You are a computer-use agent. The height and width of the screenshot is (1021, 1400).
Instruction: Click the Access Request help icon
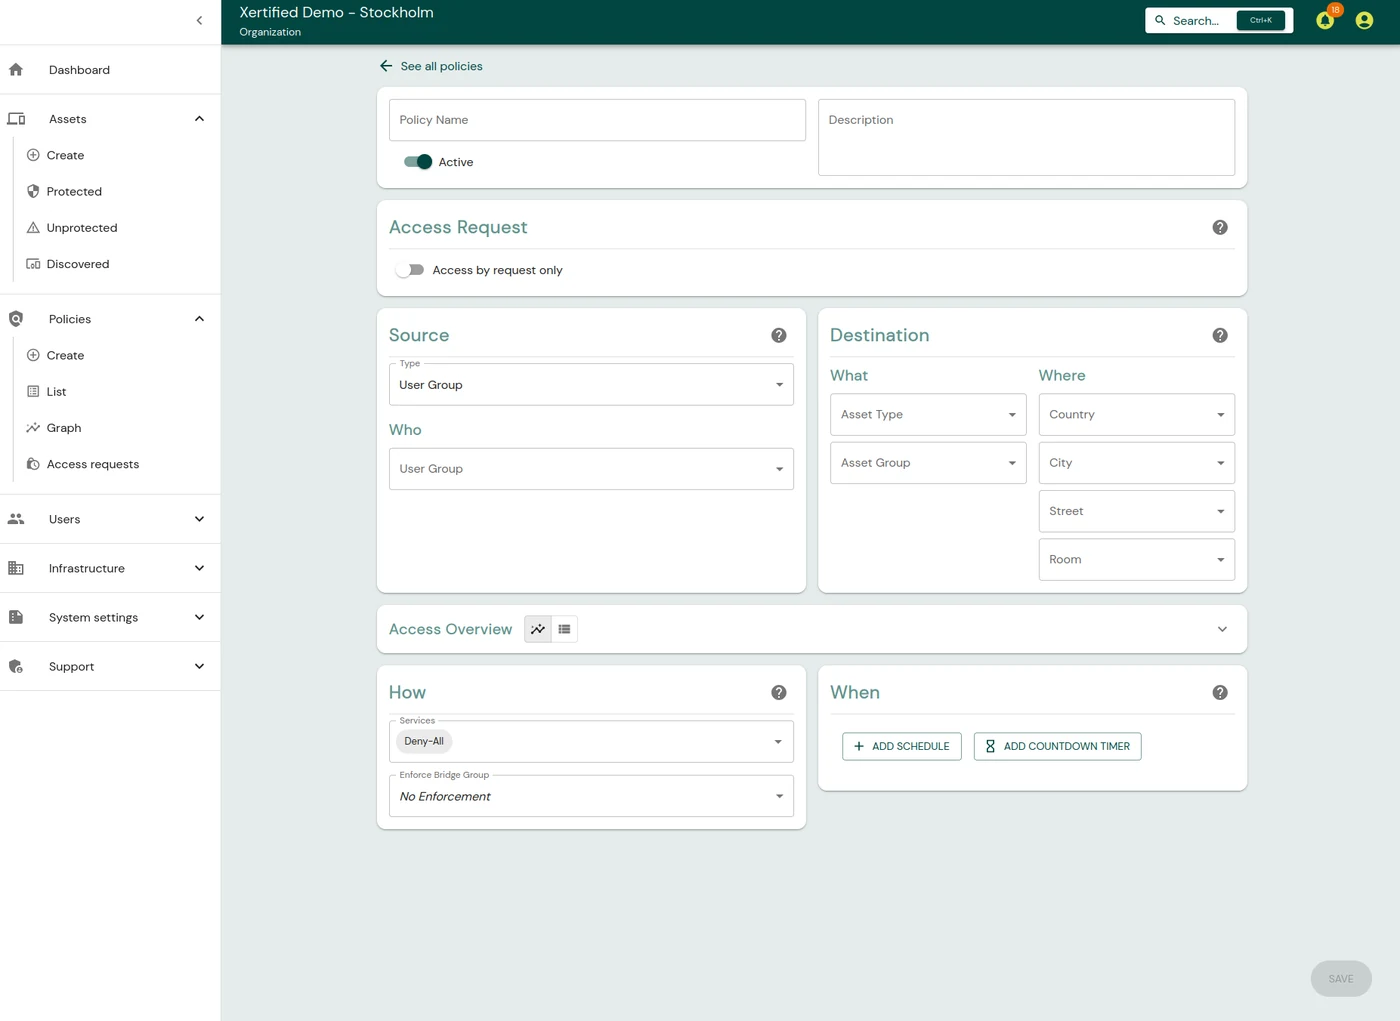[1220, 227]
